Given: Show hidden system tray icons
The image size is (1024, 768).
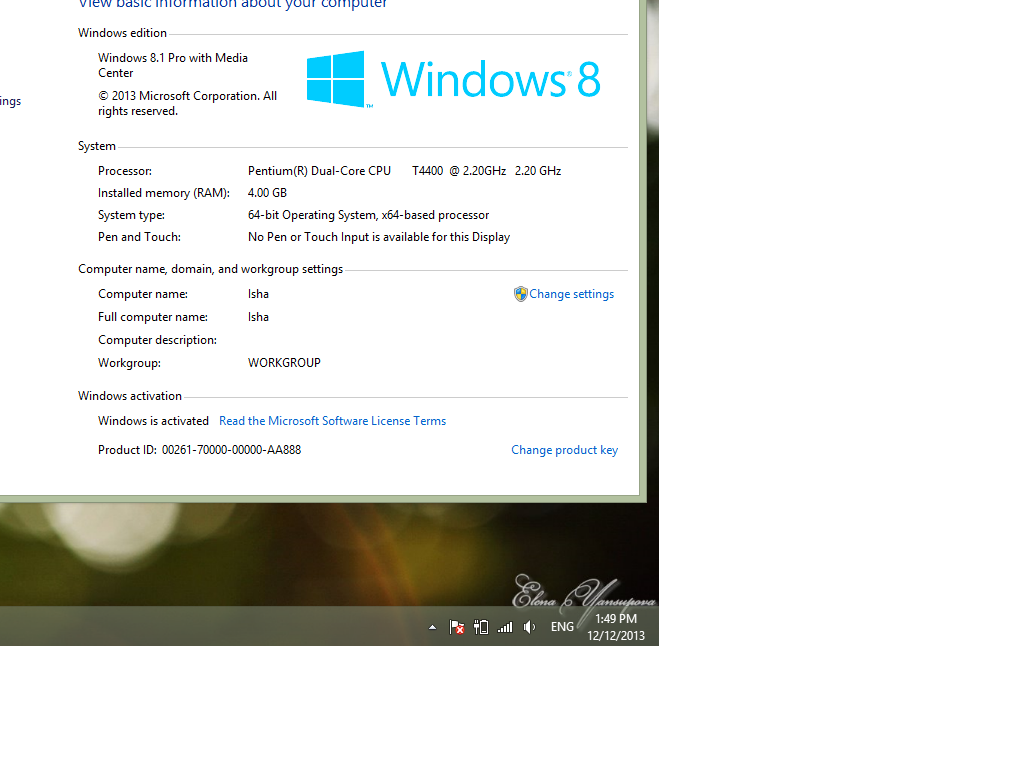Looking at the screenshot, I should pyautogui.click(x=432, y=627).
